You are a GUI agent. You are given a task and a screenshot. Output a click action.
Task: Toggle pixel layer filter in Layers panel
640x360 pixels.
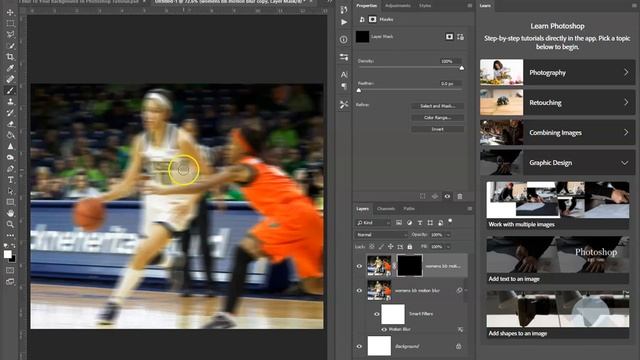[399, 222]
